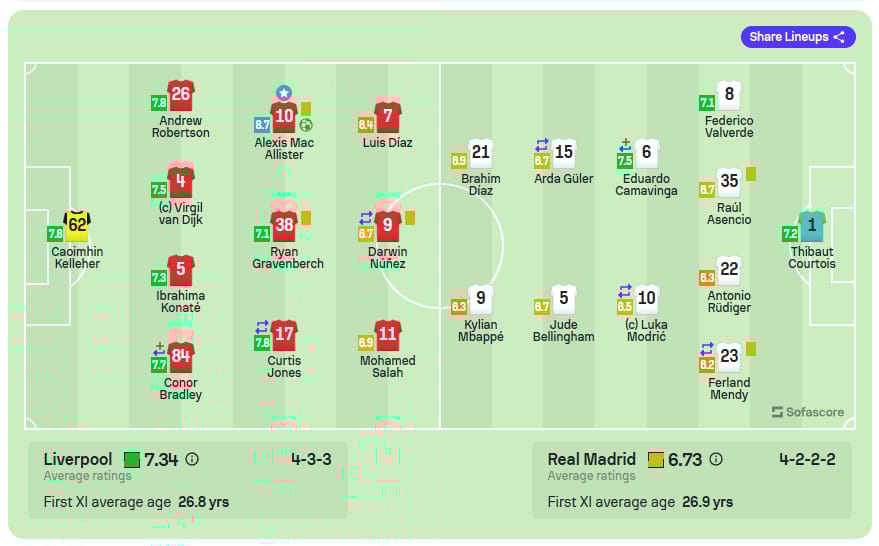Select Alexis Mac Allister's number 10 jersey
The width and height of the screenshot is (879, 546).
point(284,117)
